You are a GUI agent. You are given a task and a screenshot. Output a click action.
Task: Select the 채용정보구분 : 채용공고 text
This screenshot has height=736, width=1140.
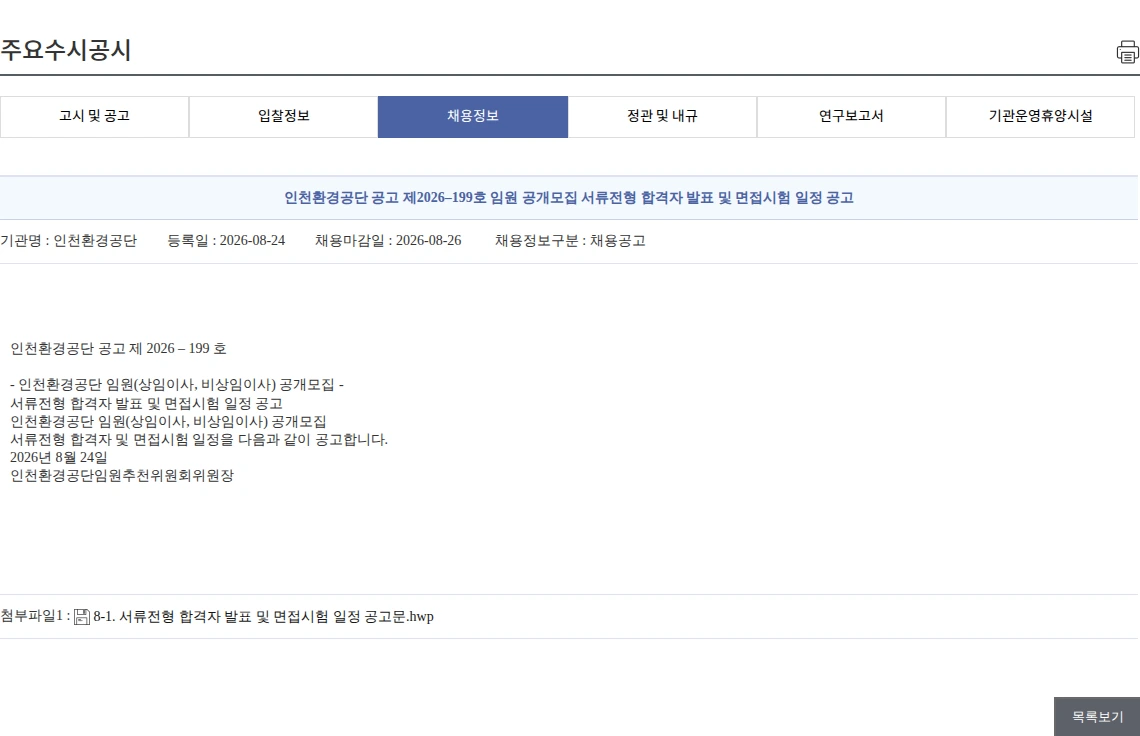(x=570, y=241)
